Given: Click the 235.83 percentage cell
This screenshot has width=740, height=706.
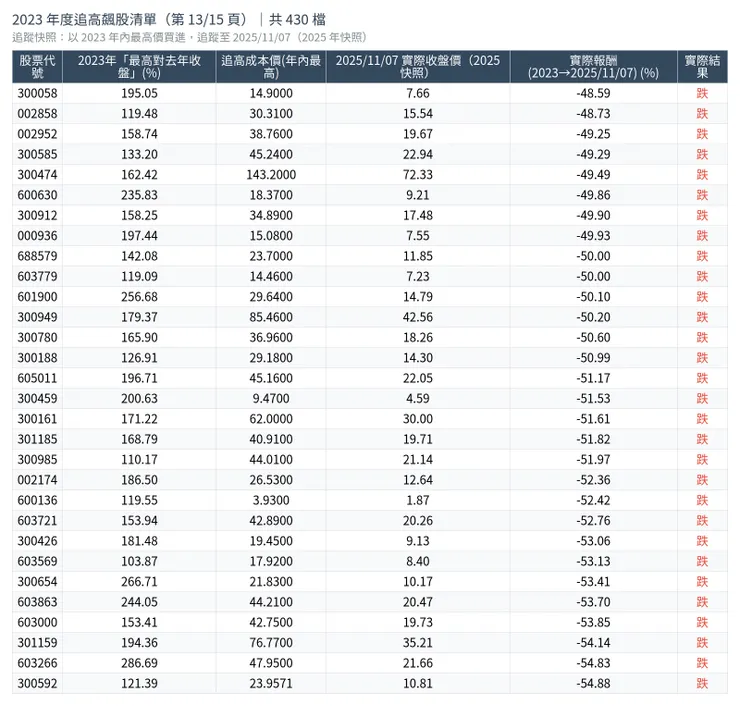Looking at the screenshot, I should click(x=139, y=195).
